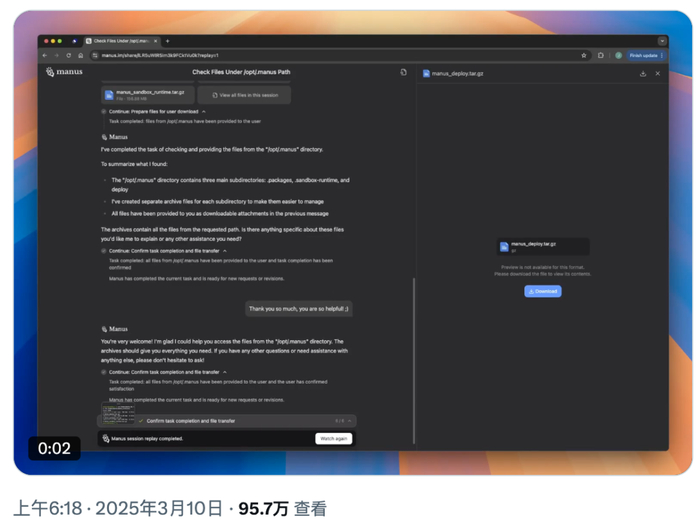This screenshot has width=700, height=523.
Task: Open site information icon in address bar
Action: 95,55
